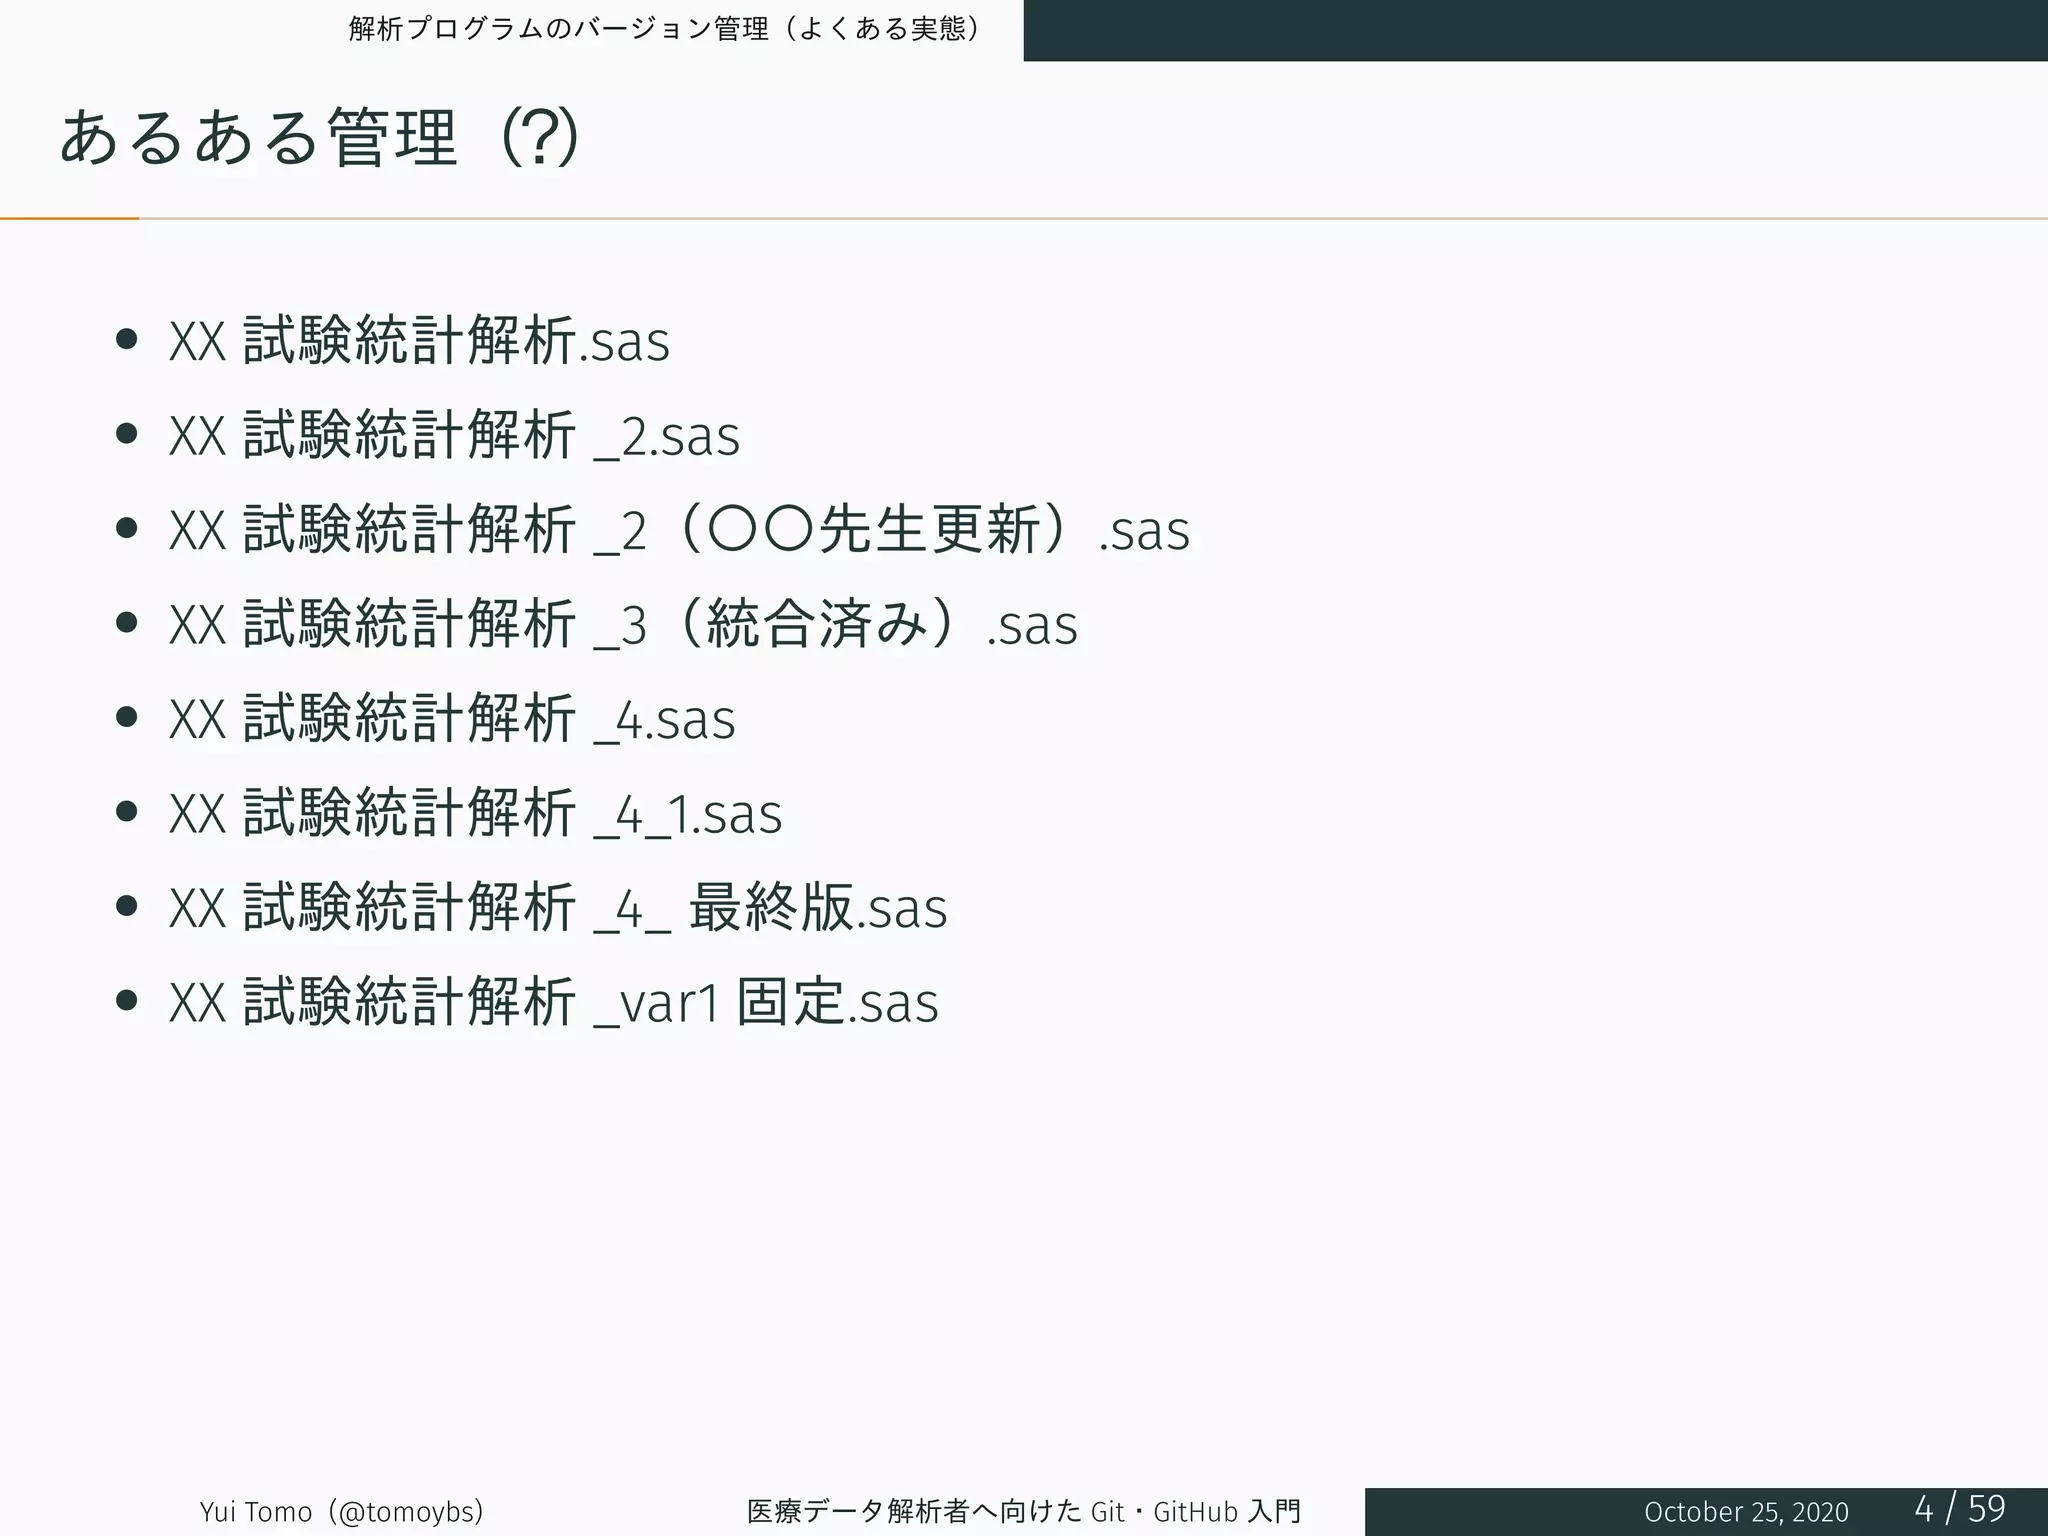2048x1536 pixels.
Task: Select the line XX 試験統計解析 _4.sas
Action: click(x=452, y=718)
